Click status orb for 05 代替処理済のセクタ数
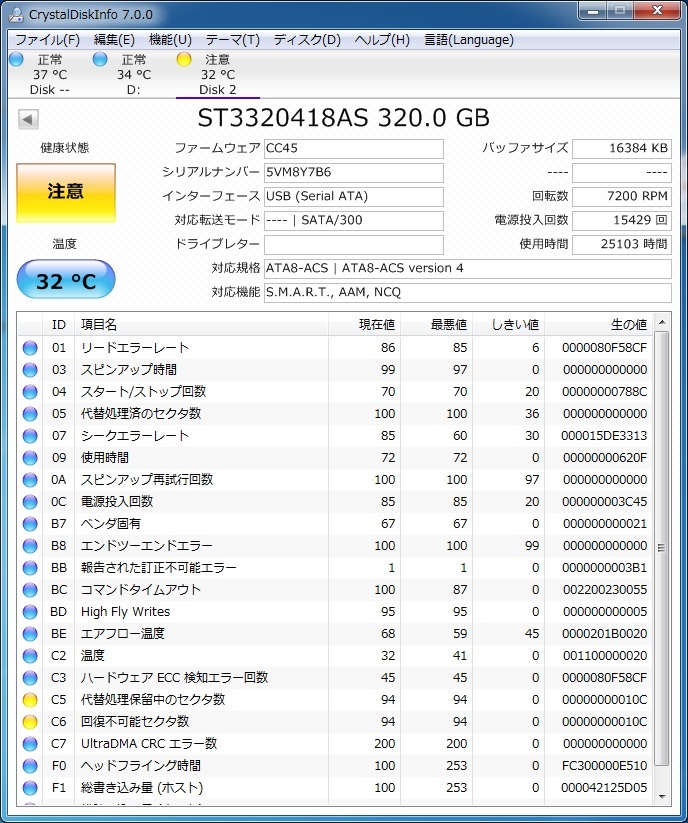Viewport: 688px width, 823px height. [x=30, y=414]
